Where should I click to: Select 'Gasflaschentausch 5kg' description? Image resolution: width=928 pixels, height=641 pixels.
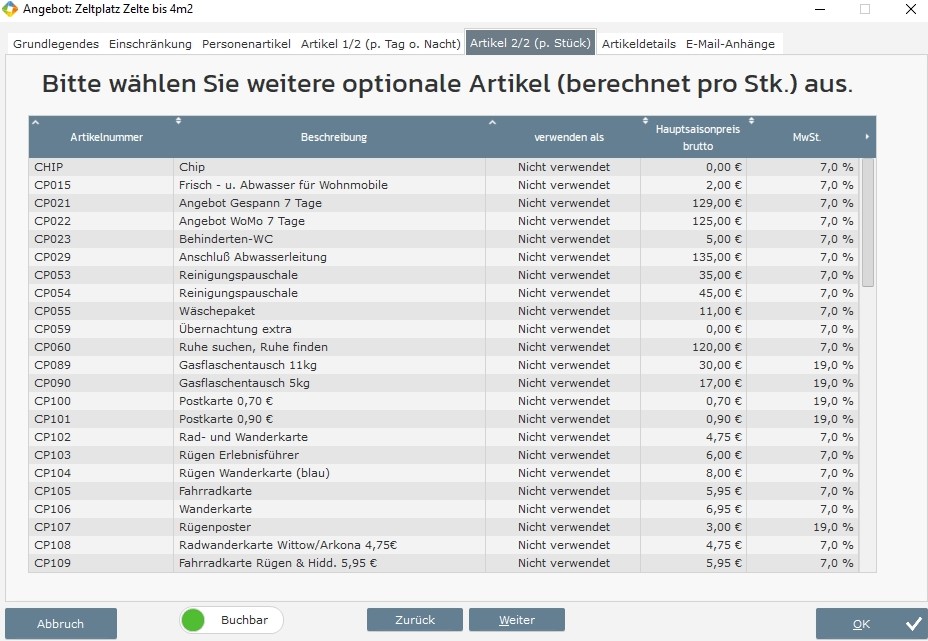pos(330,383)
